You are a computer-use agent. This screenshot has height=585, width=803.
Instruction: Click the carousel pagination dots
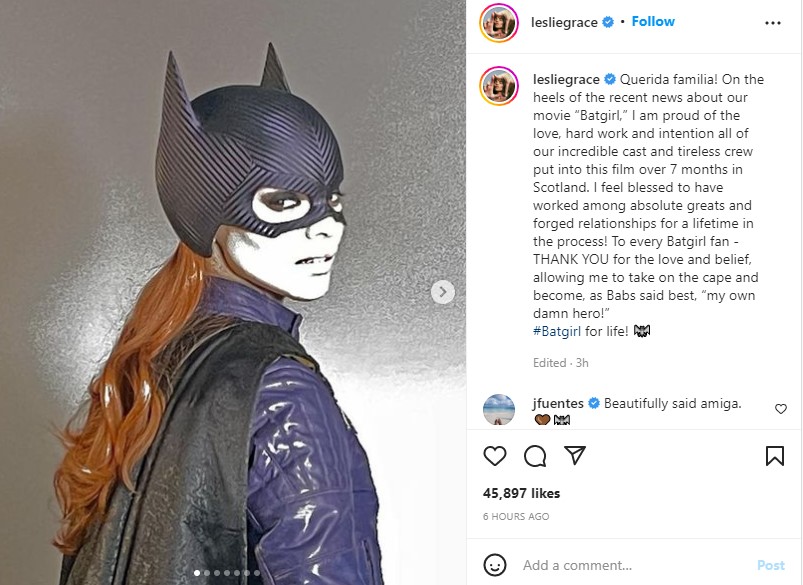tap(227, 573)
